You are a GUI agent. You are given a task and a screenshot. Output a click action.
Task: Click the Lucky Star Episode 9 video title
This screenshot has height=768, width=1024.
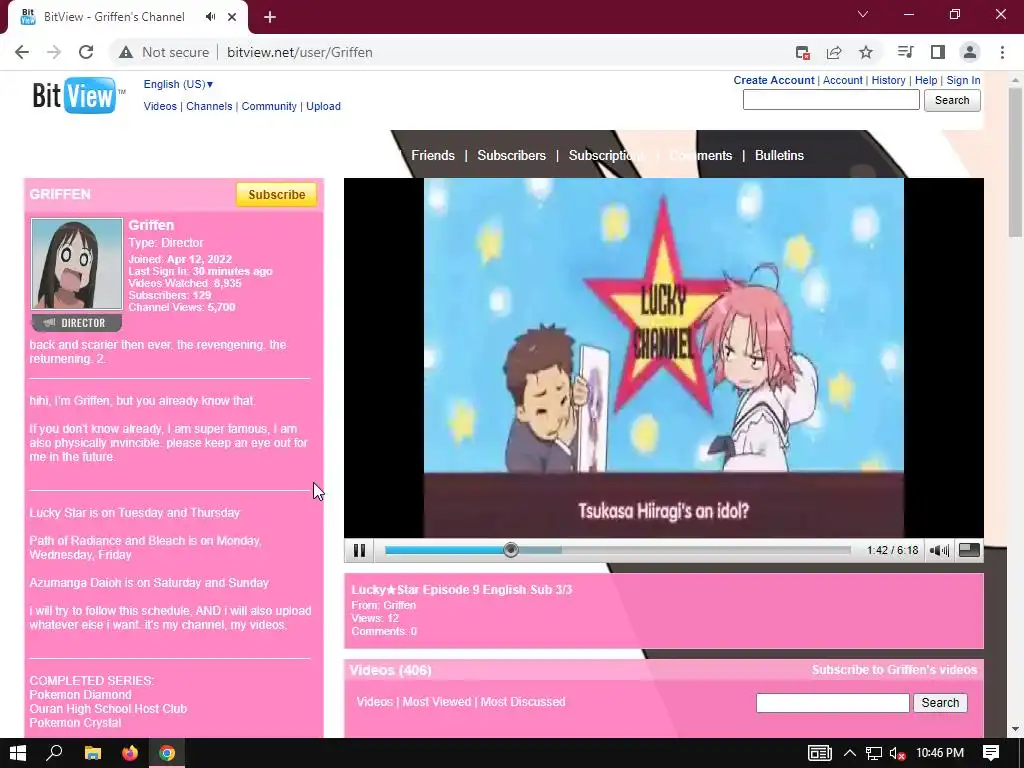pos(461,590)
